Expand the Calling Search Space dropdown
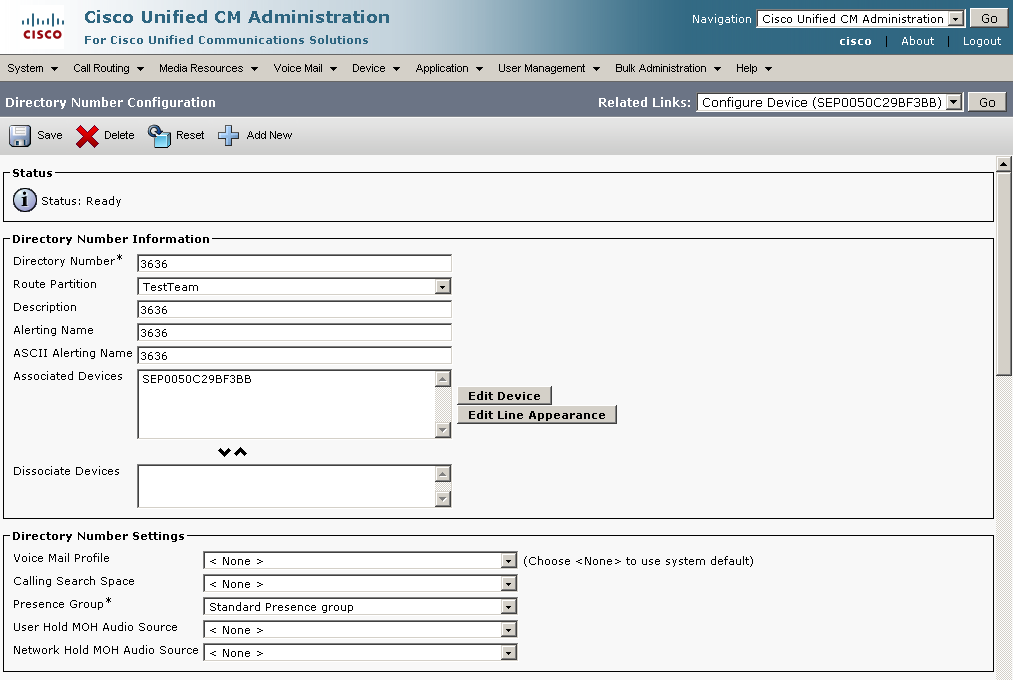This screenshot has width=1013, height=680. click(x=509, y=584)
